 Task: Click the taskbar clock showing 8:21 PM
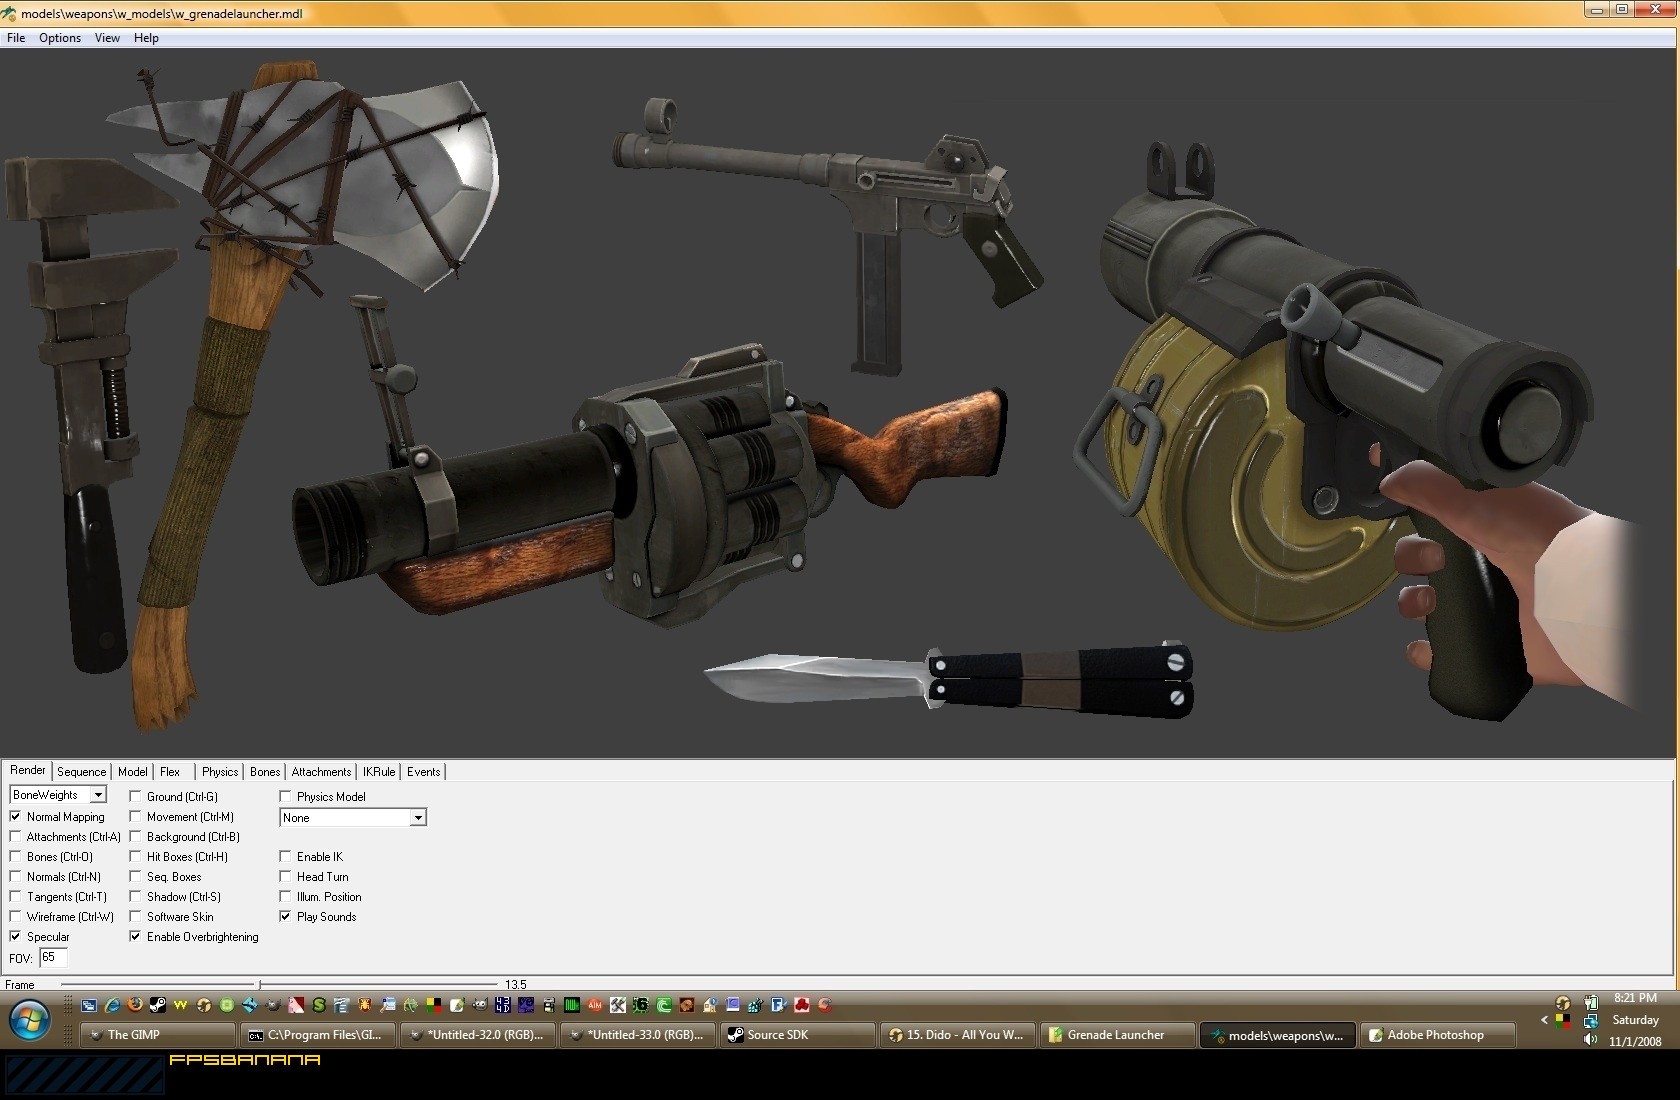[1635, 998]
